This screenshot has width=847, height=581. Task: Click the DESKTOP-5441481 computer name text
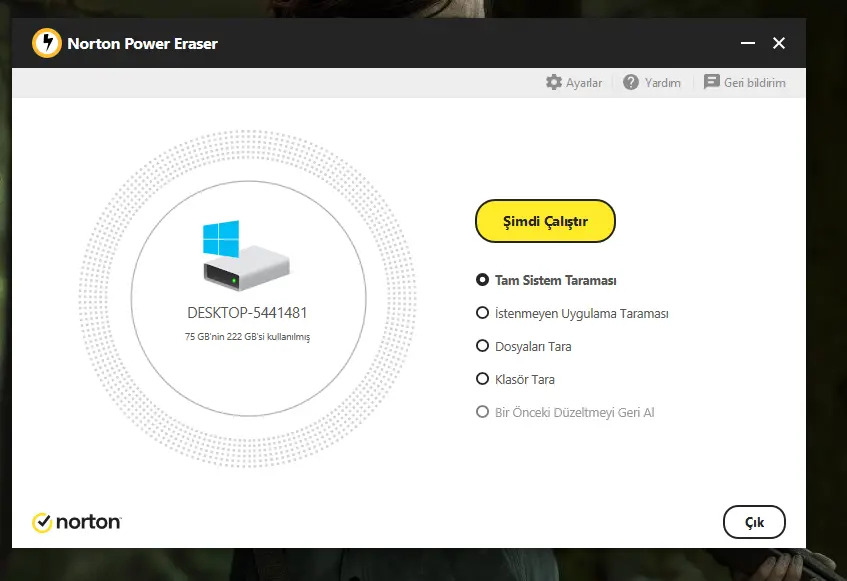247,313
